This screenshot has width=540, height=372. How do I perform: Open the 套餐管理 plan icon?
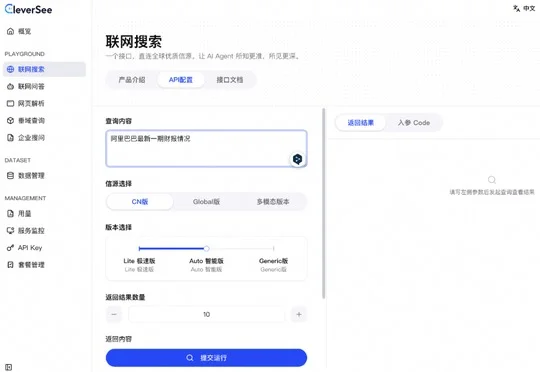click(x=10, y=265)
